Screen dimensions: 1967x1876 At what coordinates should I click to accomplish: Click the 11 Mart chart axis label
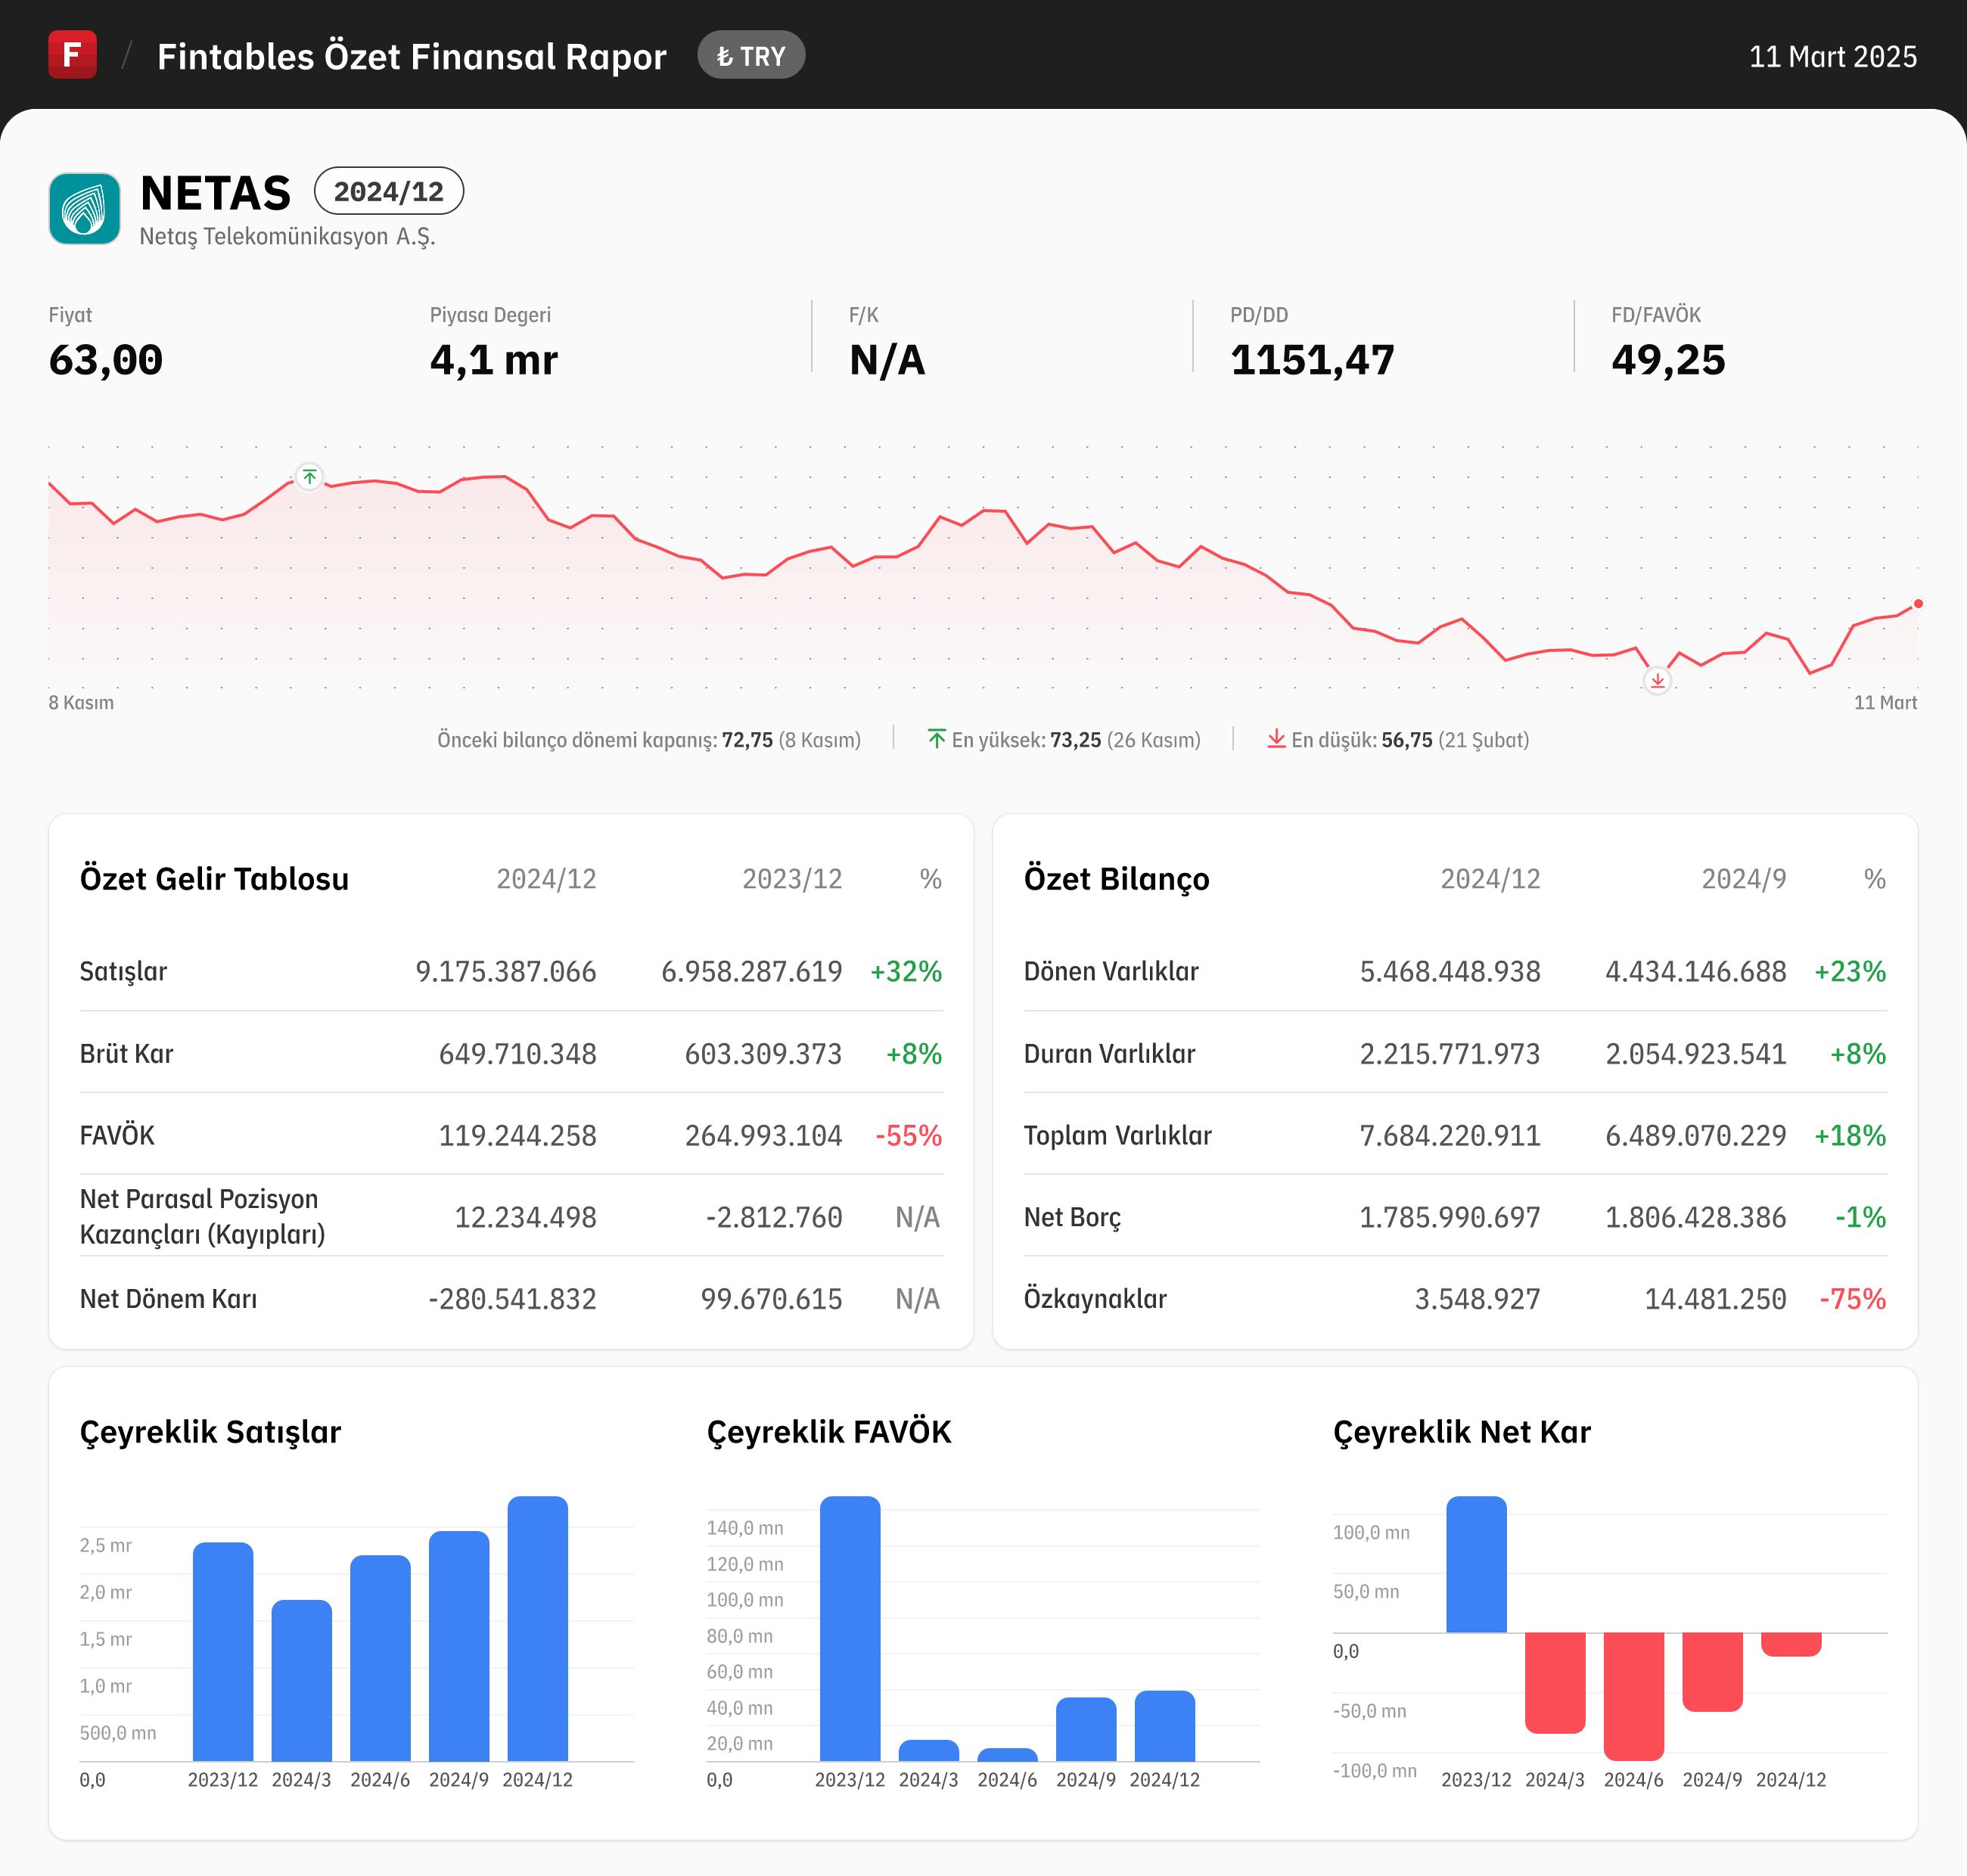(x=1885, y=703)
